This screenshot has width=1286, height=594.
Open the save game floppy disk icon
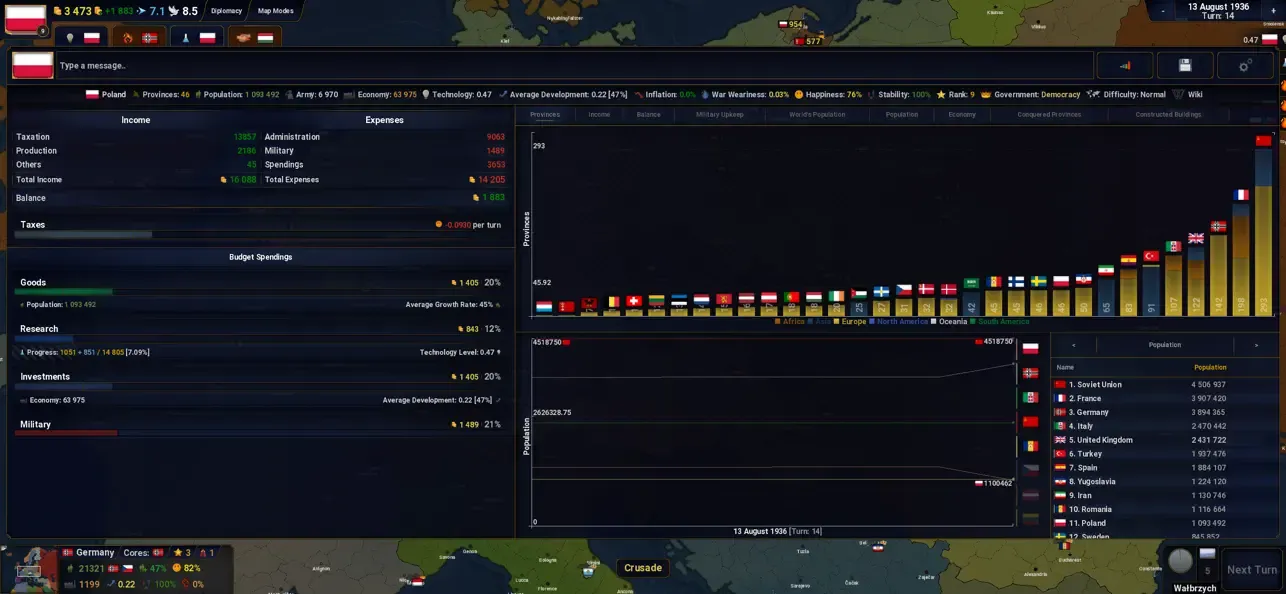pos(1184,66)
